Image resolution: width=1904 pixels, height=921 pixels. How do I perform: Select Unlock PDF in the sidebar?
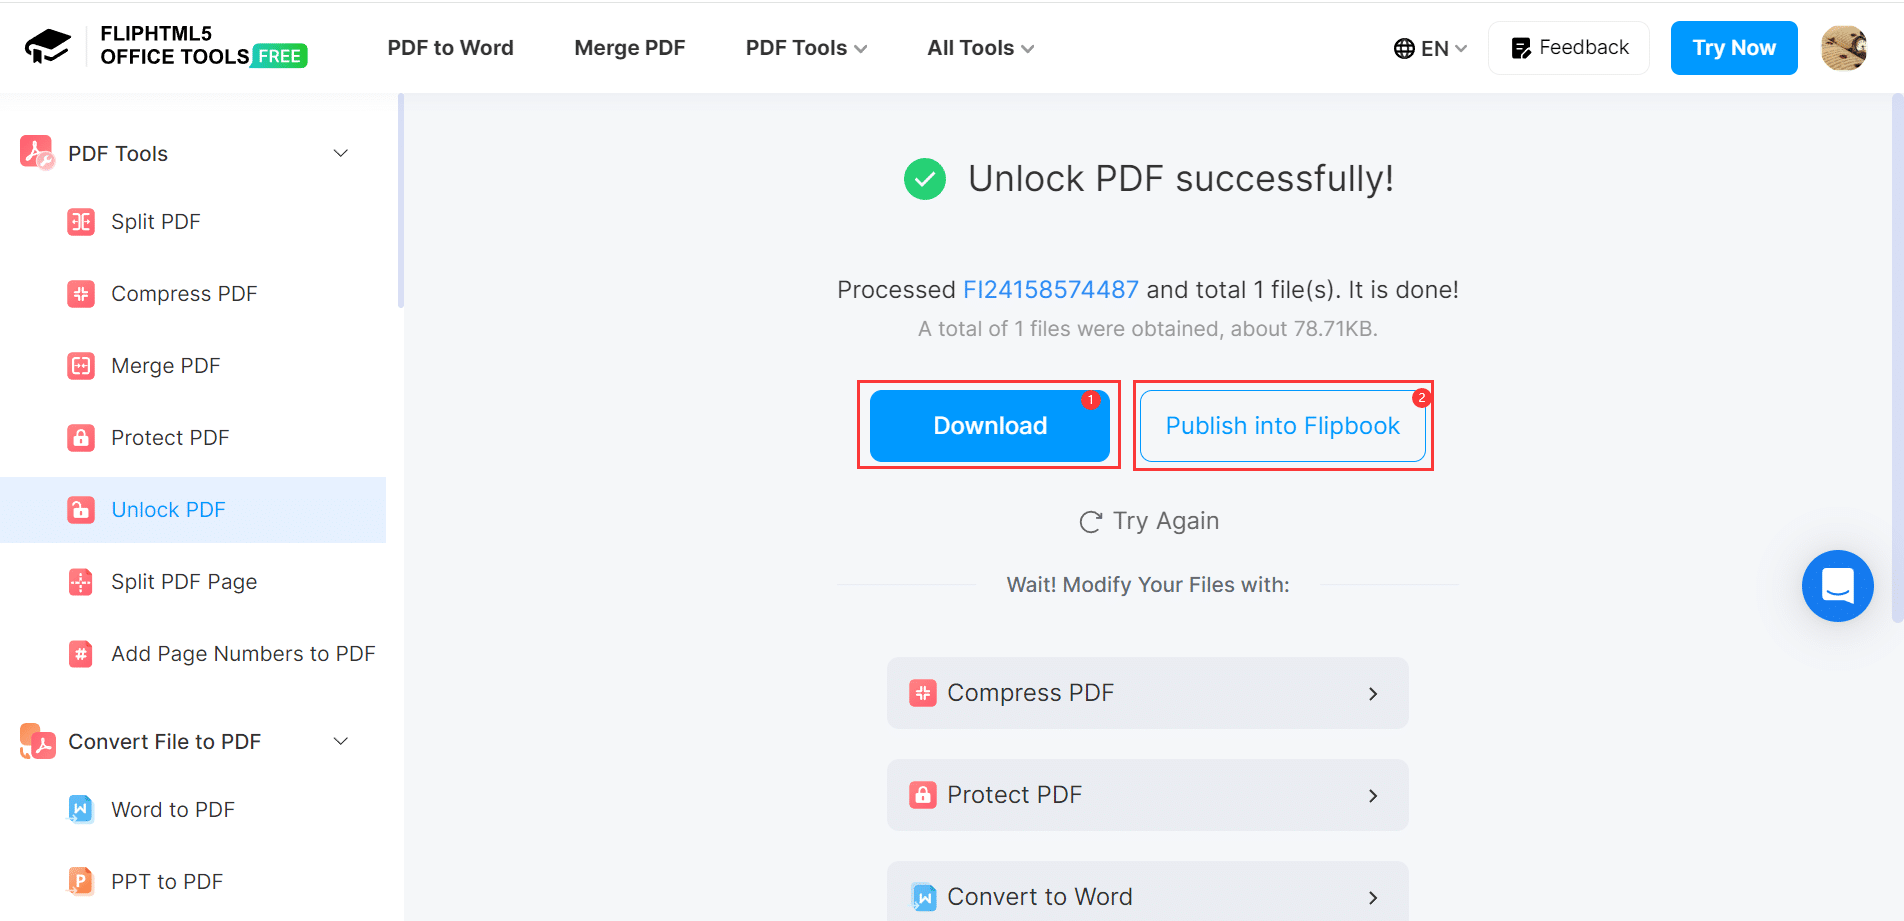[x=193, y=510]
